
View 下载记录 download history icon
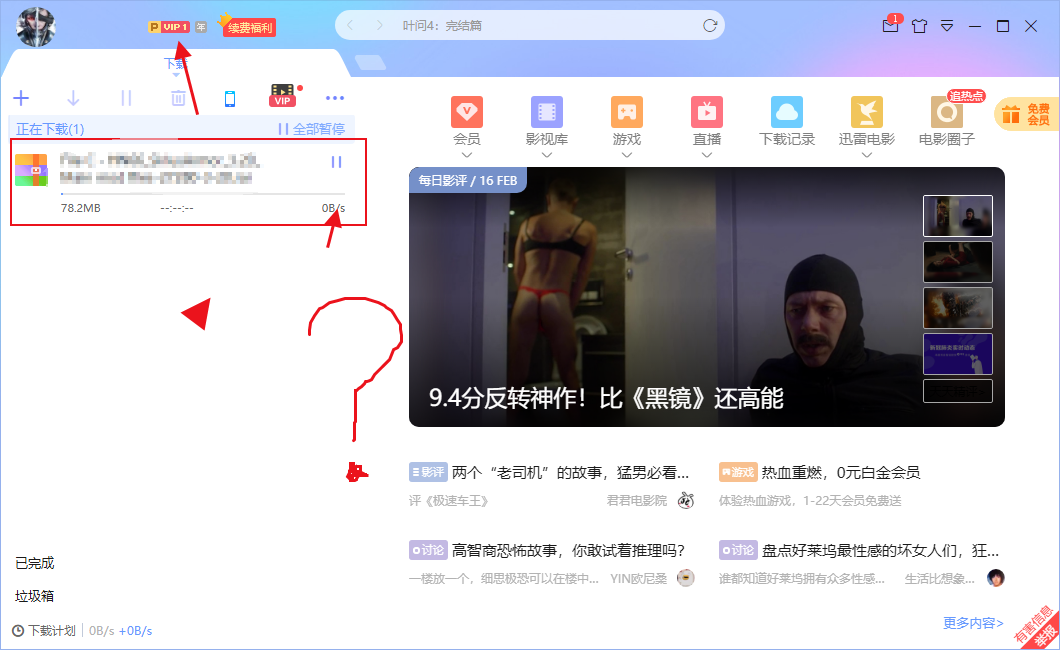click(x=786, y=113)
